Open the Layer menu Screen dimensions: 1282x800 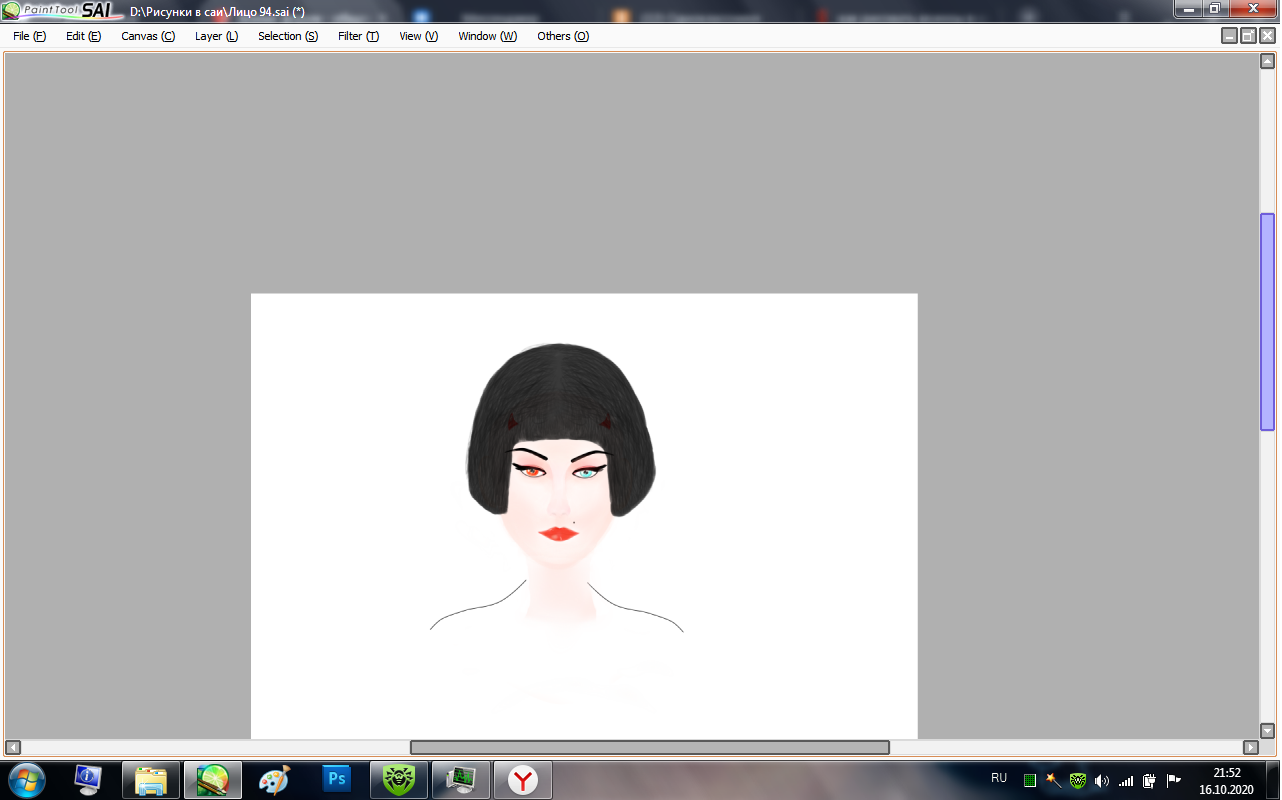216,36
